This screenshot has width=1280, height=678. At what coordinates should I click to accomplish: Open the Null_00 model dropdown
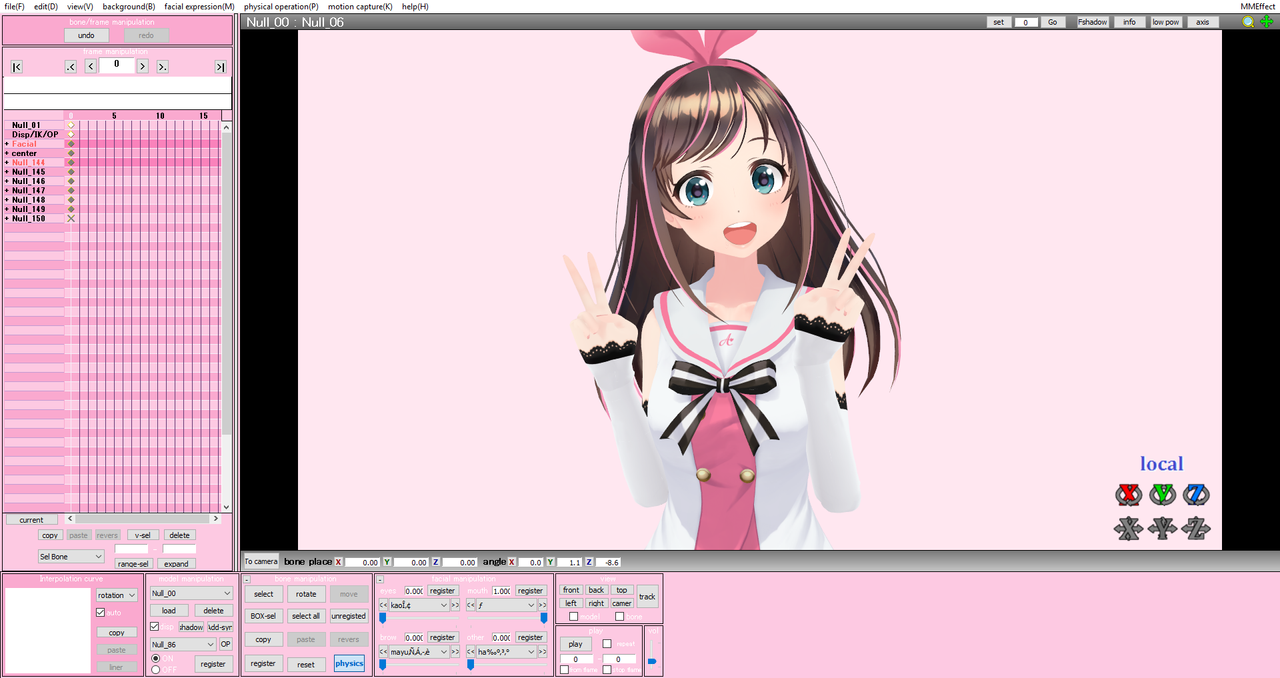coord(190,593)
